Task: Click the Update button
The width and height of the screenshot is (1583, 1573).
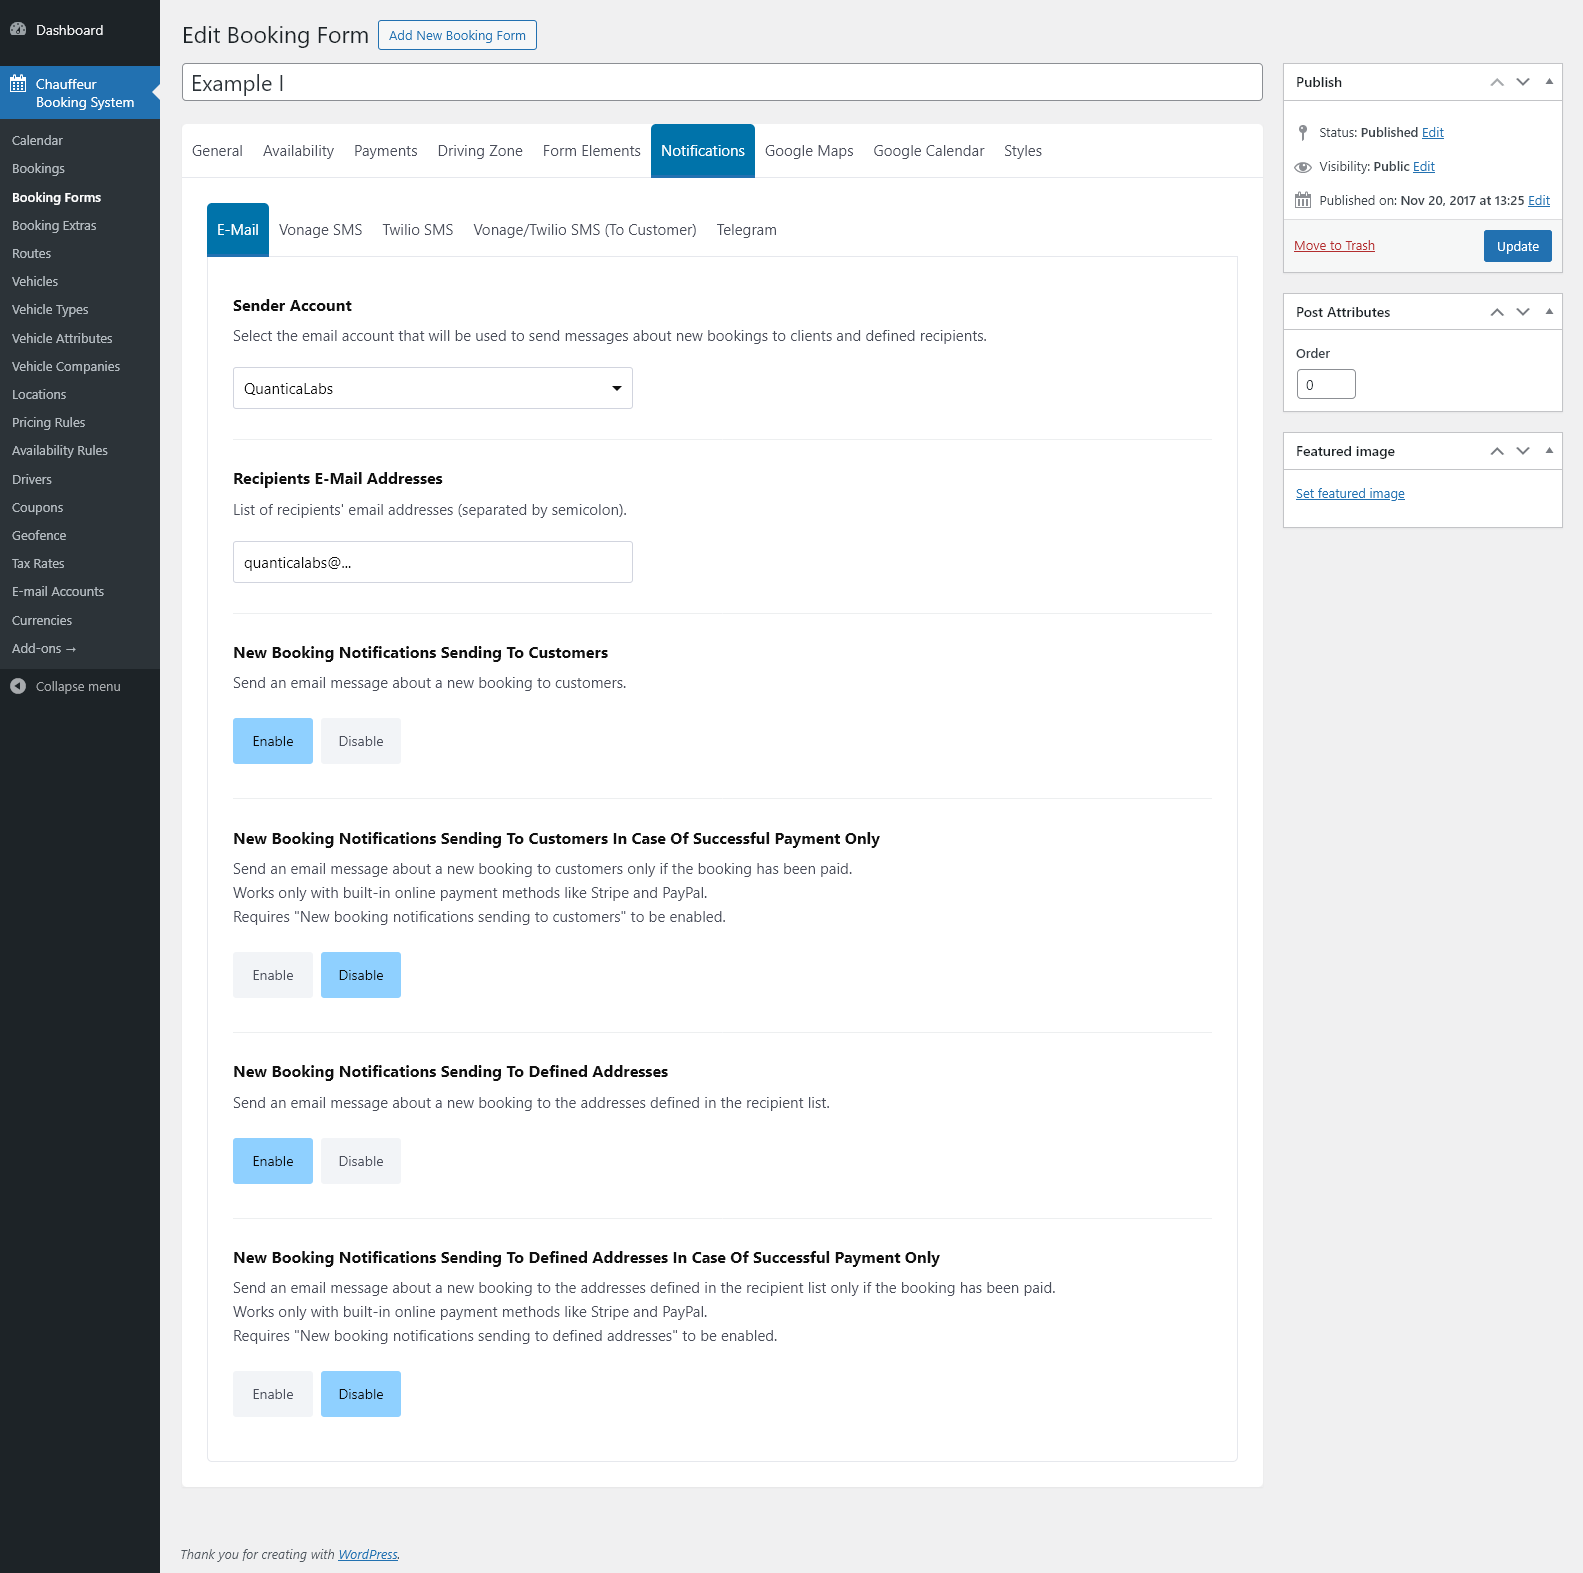Action: click(x=1518, y=246)
